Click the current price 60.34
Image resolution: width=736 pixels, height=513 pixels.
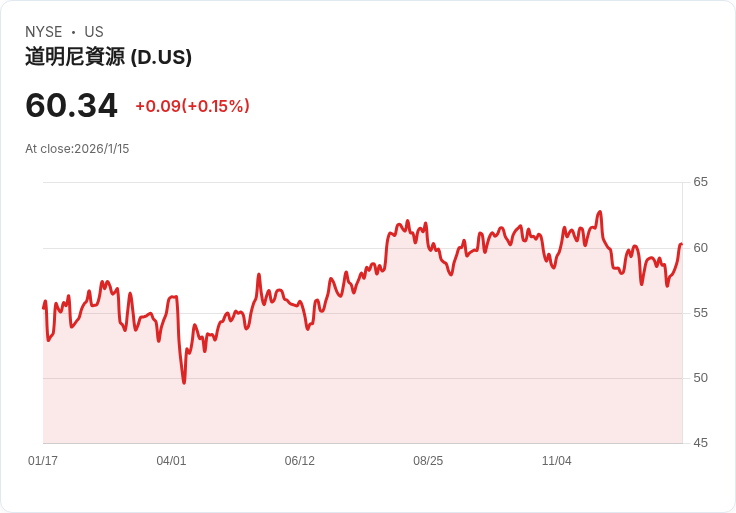(71, 105)
